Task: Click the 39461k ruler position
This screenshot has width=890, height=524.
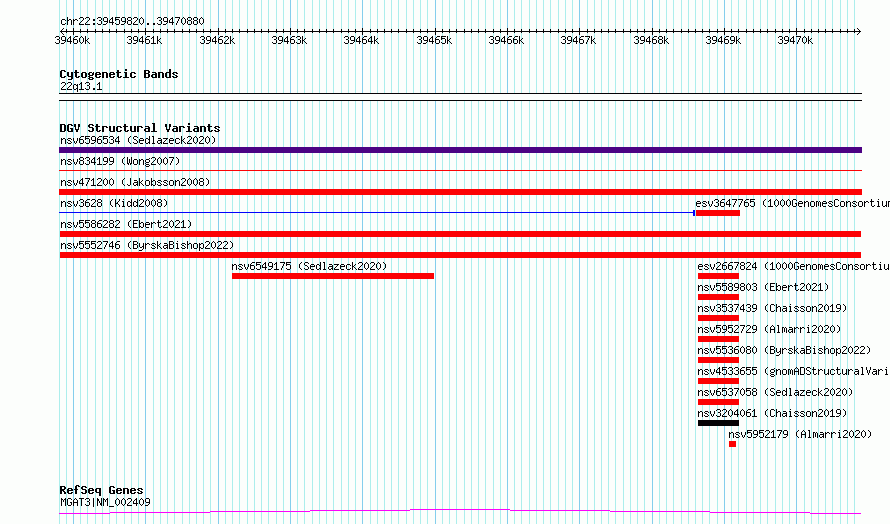Action: click(144, 40)
